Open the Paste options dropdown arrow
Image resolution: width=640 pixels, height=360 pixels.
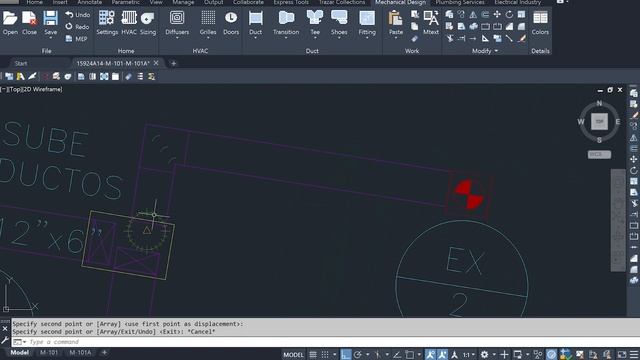click(x=395, y=38)
